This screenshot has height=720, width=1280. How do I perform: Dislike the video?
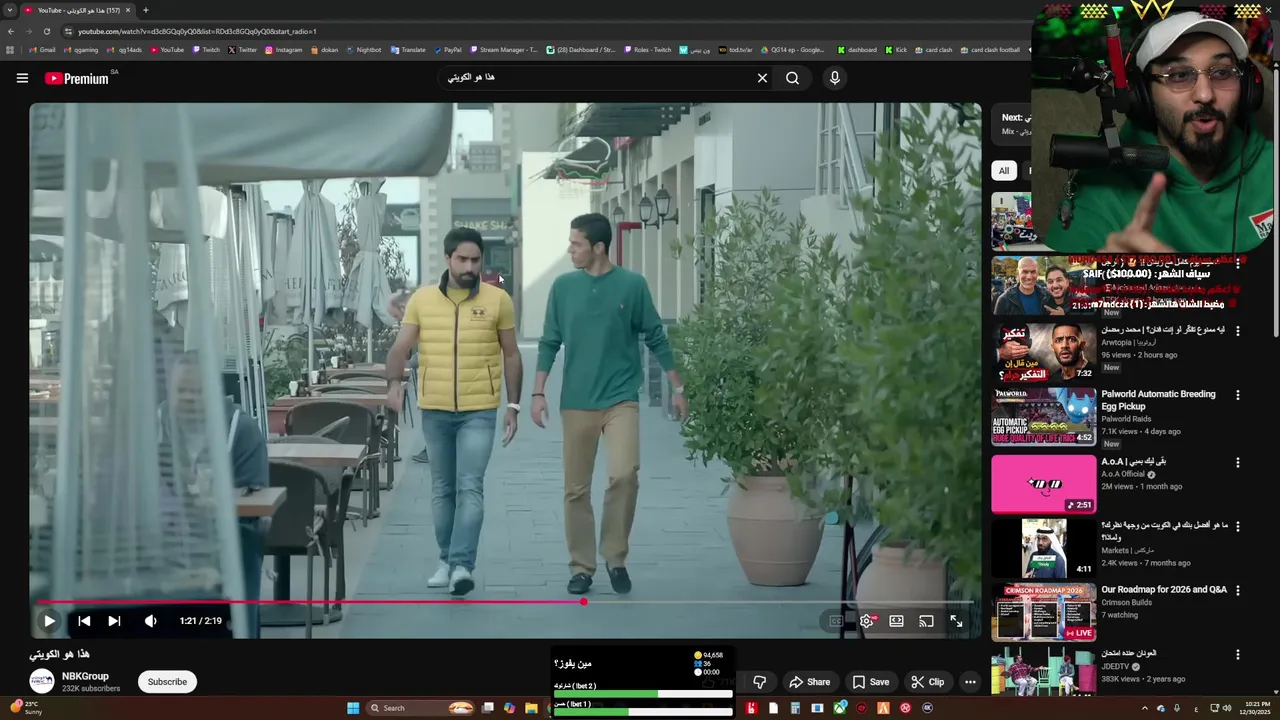click(x=759, y=682)
